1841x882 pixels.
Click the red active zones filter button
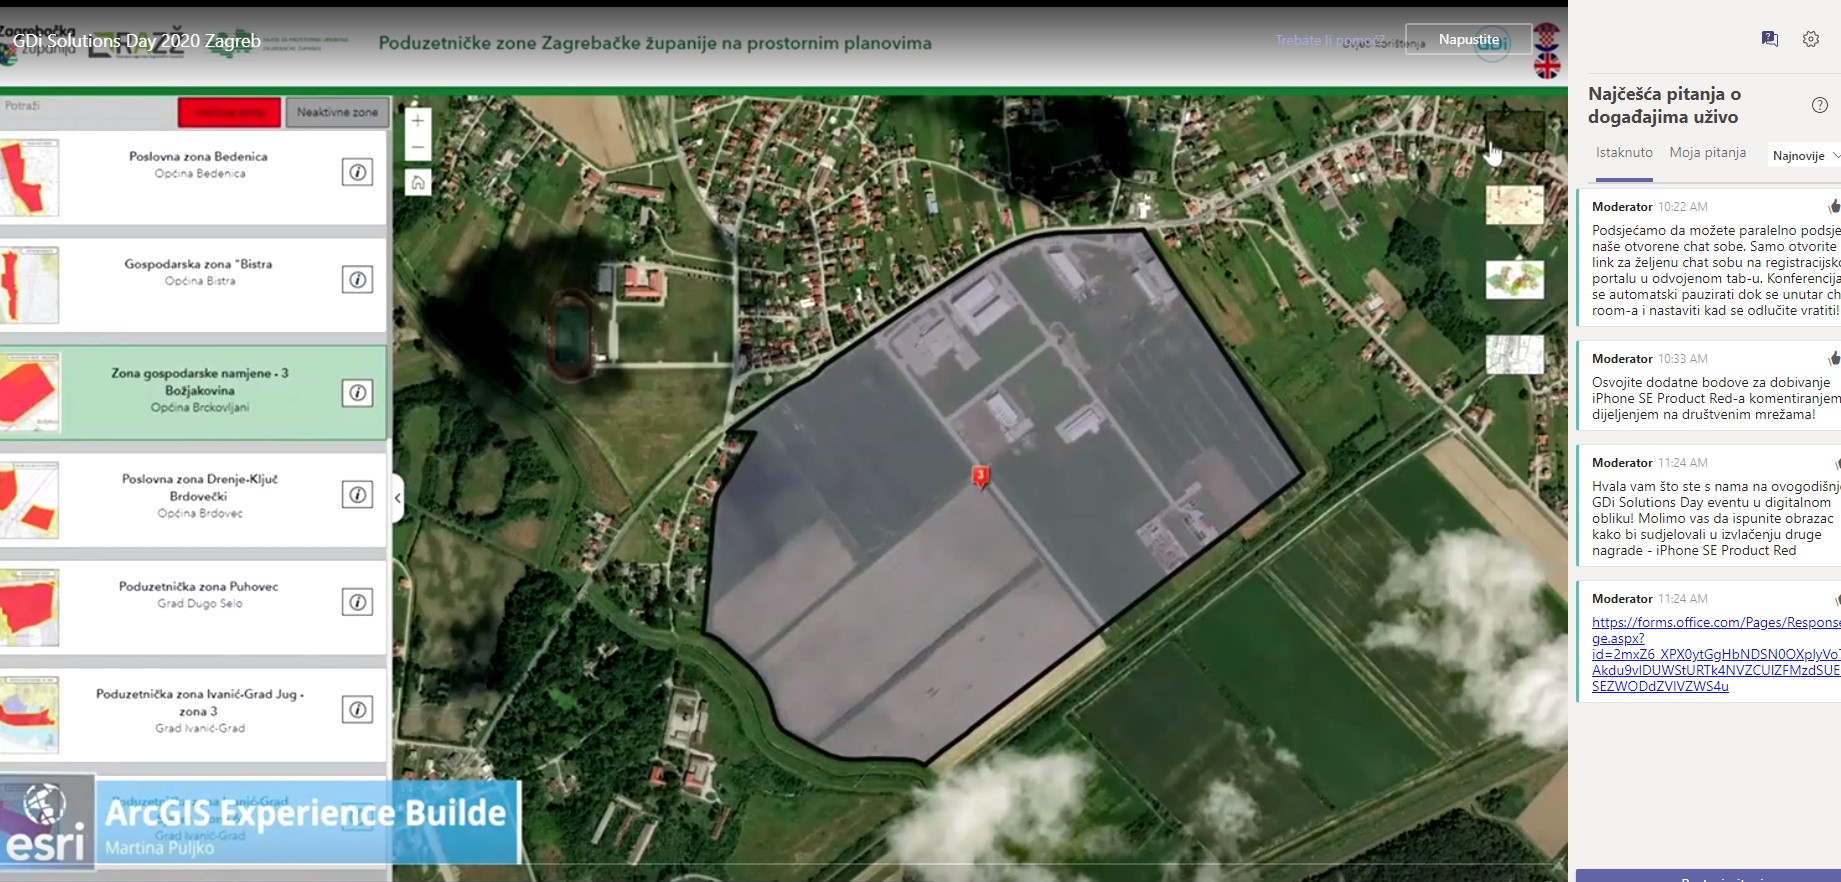(x=229, y=112)
